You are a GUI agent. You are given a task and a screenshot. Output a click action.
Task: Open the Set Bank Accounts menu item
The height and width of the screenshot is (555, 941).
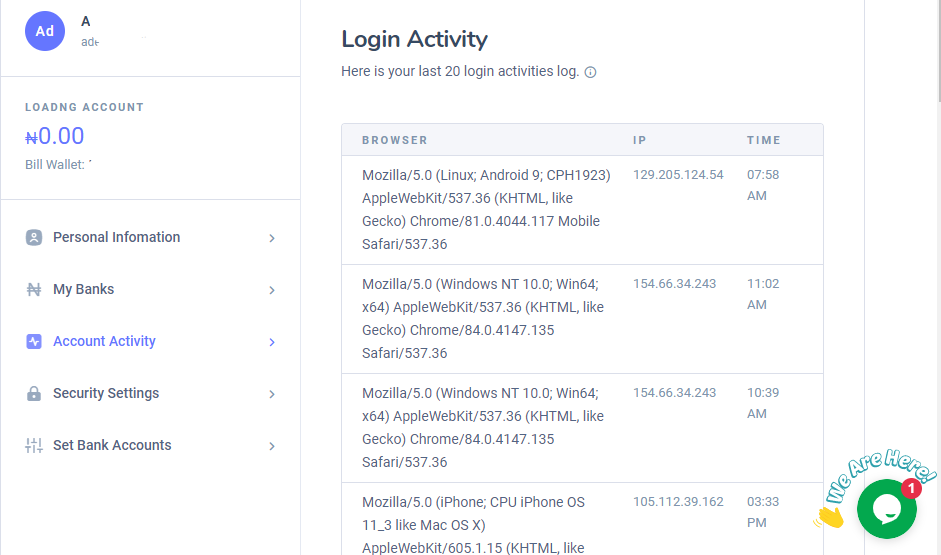coord(151,445)
